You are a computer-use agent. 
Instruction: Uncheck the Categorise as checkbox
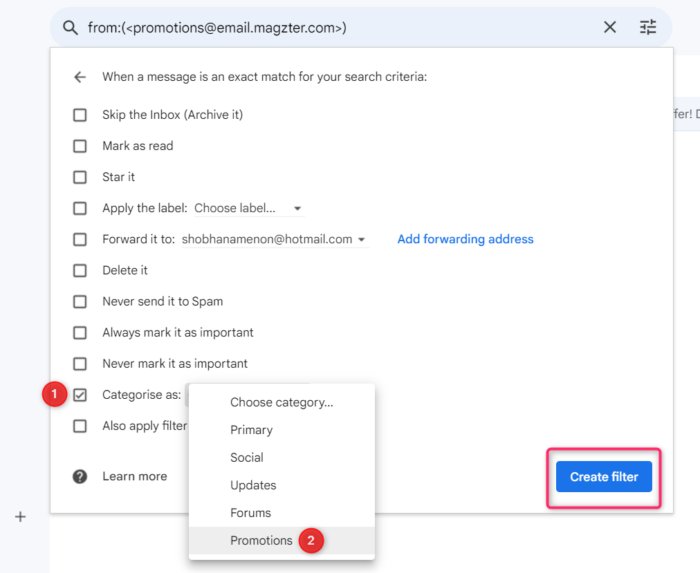click(80, 394)
